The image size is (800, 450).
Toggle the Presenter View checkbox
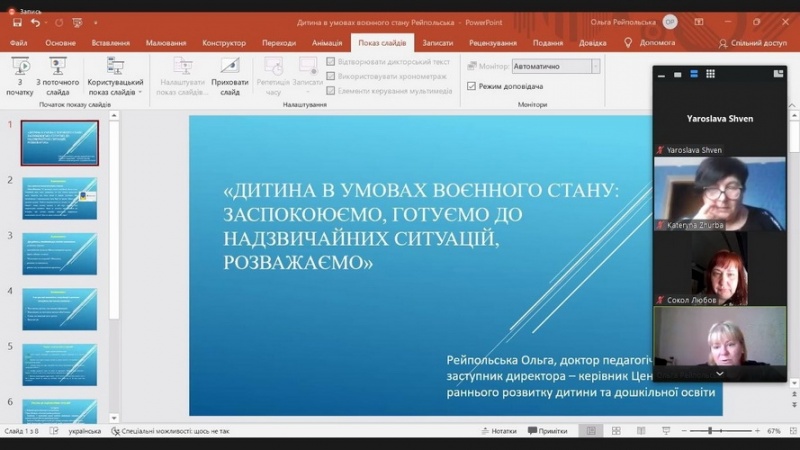[x=472, y=87]
